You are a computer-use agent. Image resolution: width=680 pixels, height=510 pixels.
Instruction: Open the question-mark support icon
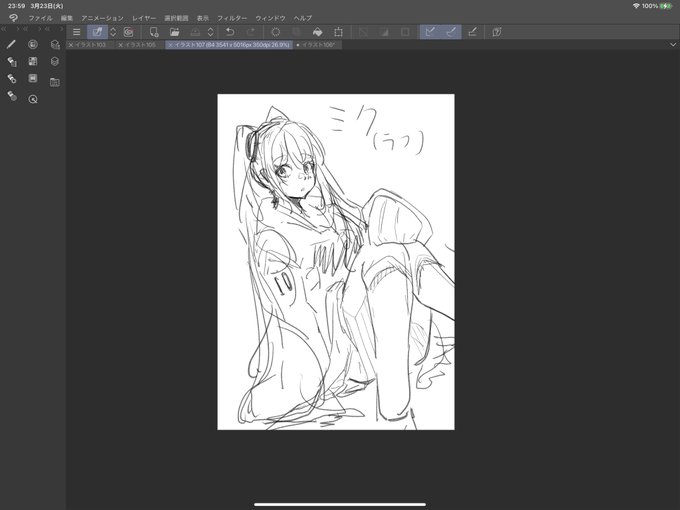click(x=497, y=32)
